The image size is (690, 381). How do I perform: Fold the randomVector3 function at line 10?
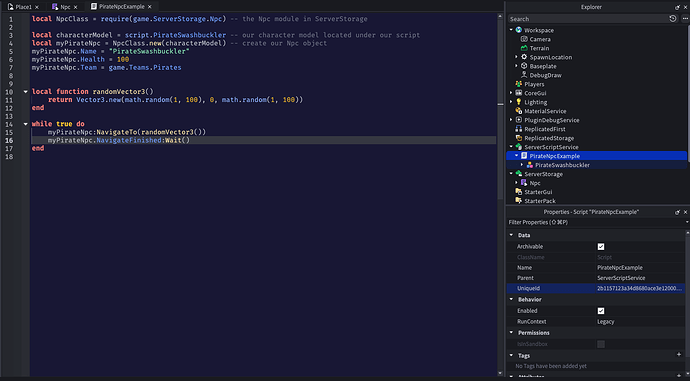(26, 92)
